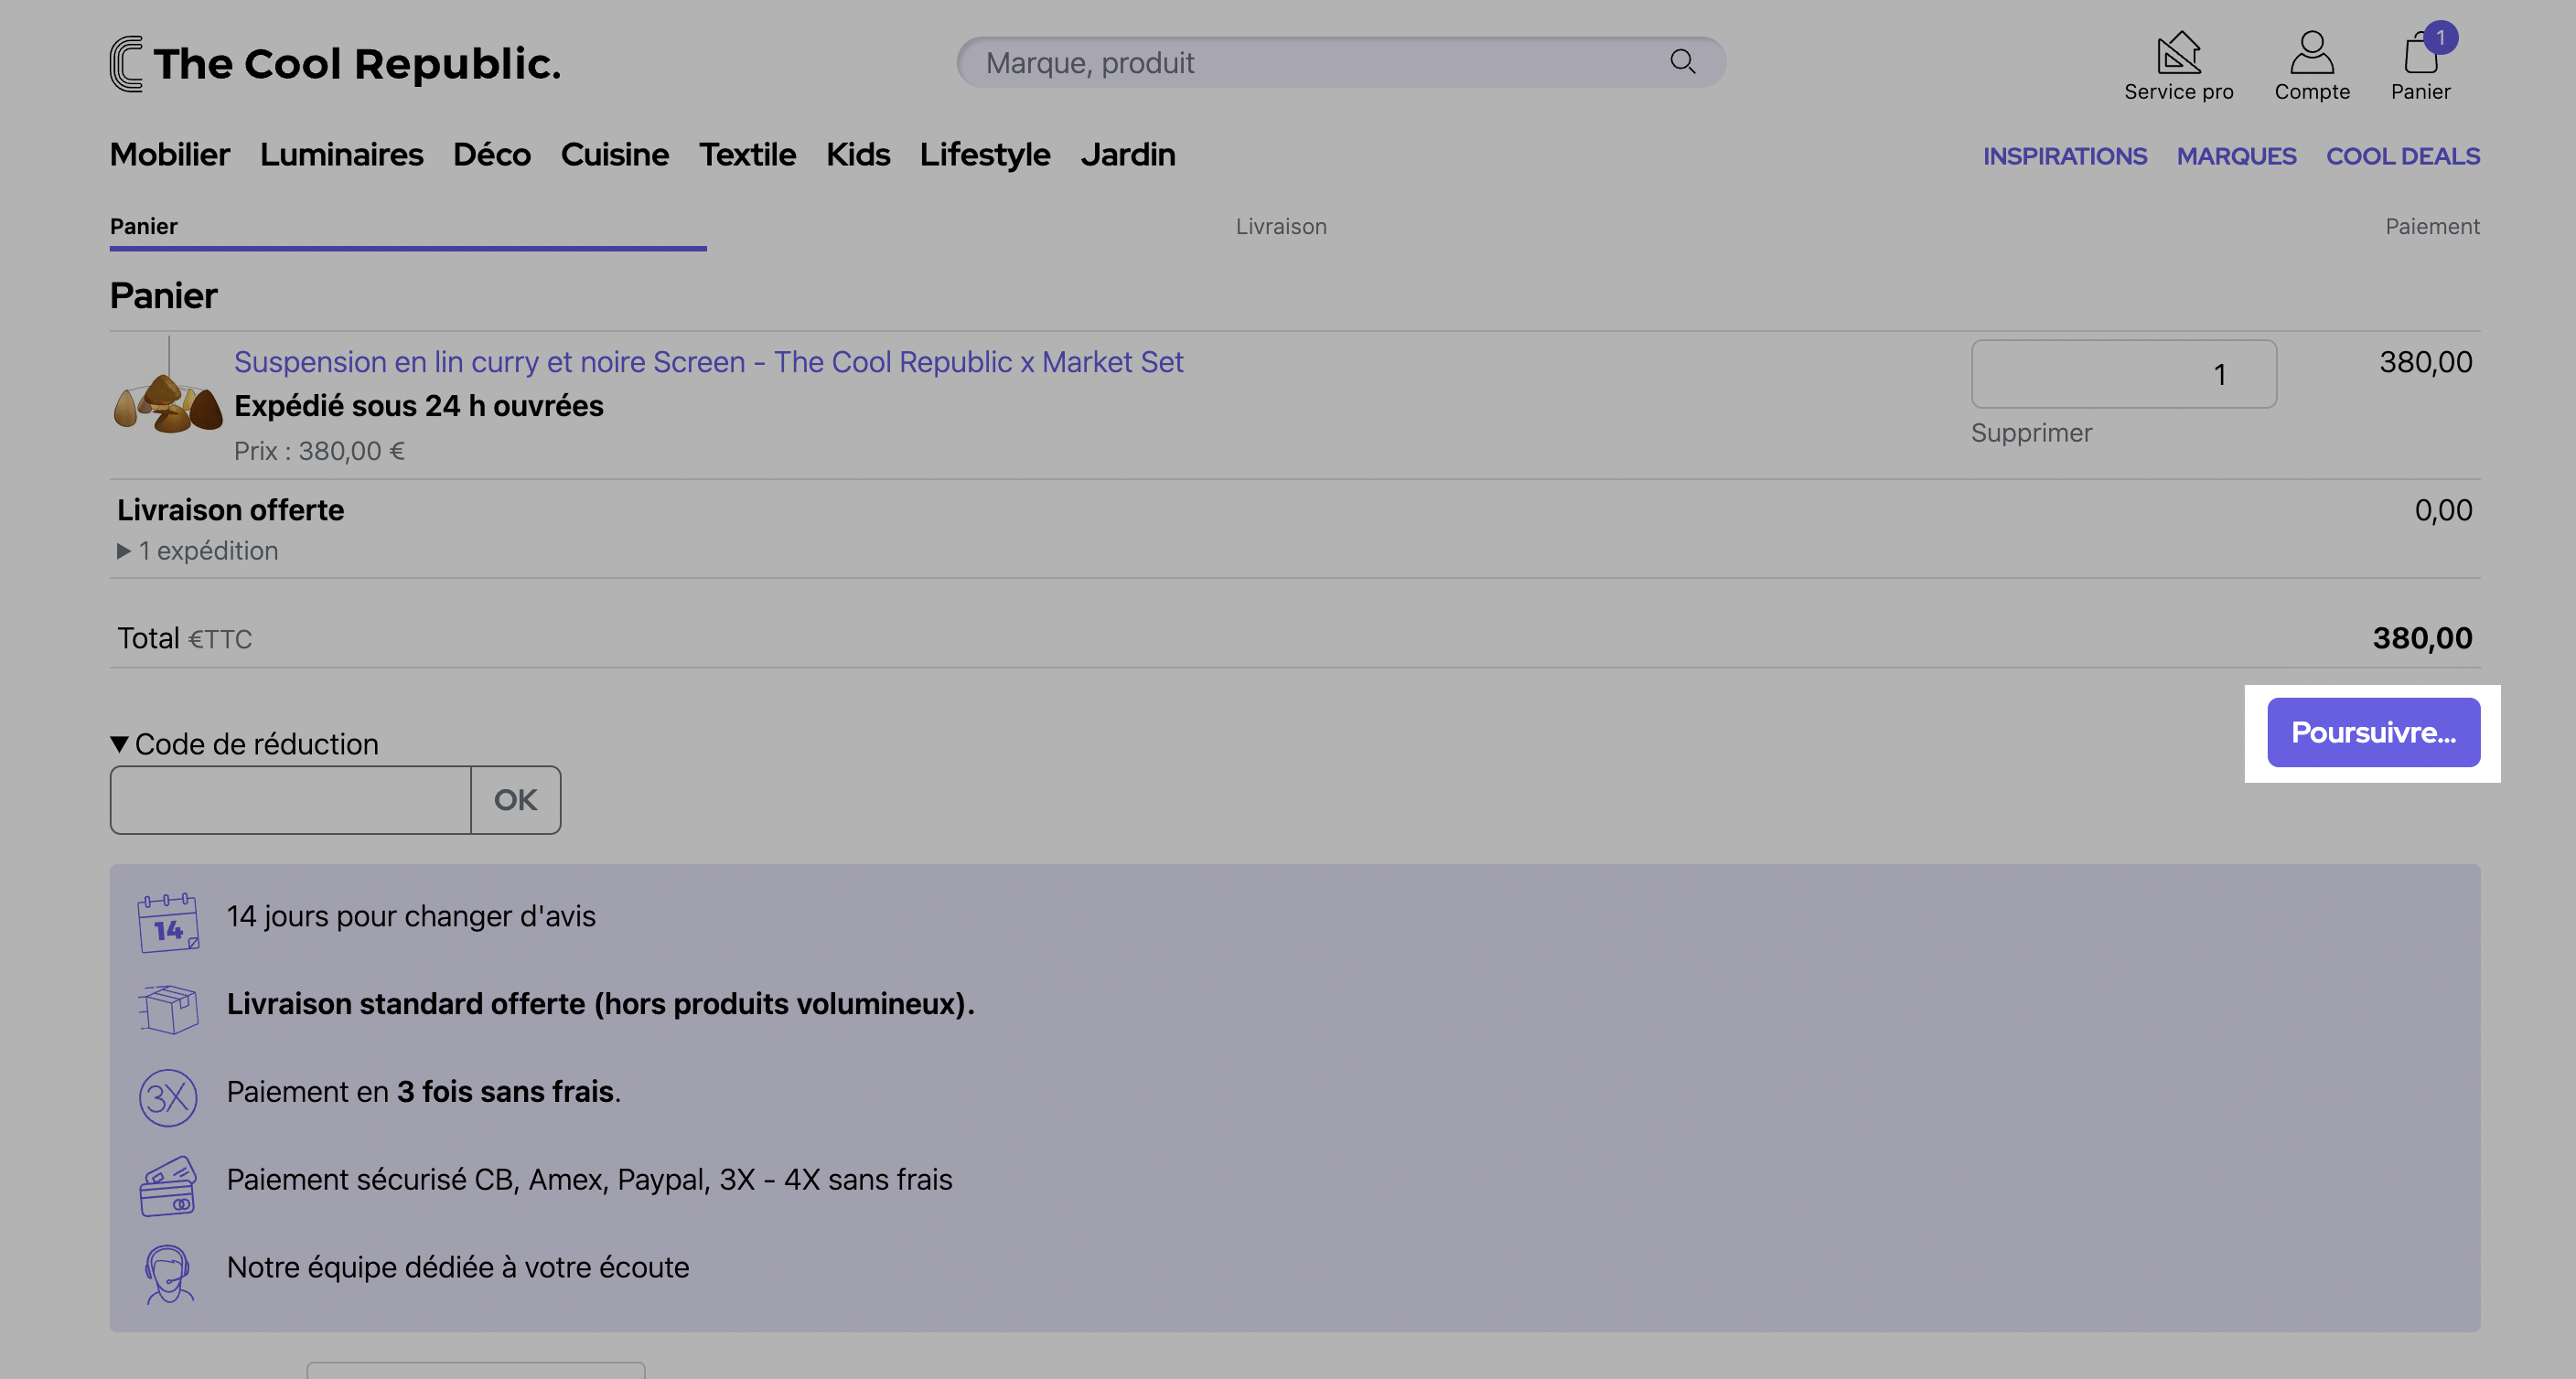2576x1379 pixels.
Task: Click the bold total '380,00' amount
Action: pyautogui.click(x=2422, y=638)
